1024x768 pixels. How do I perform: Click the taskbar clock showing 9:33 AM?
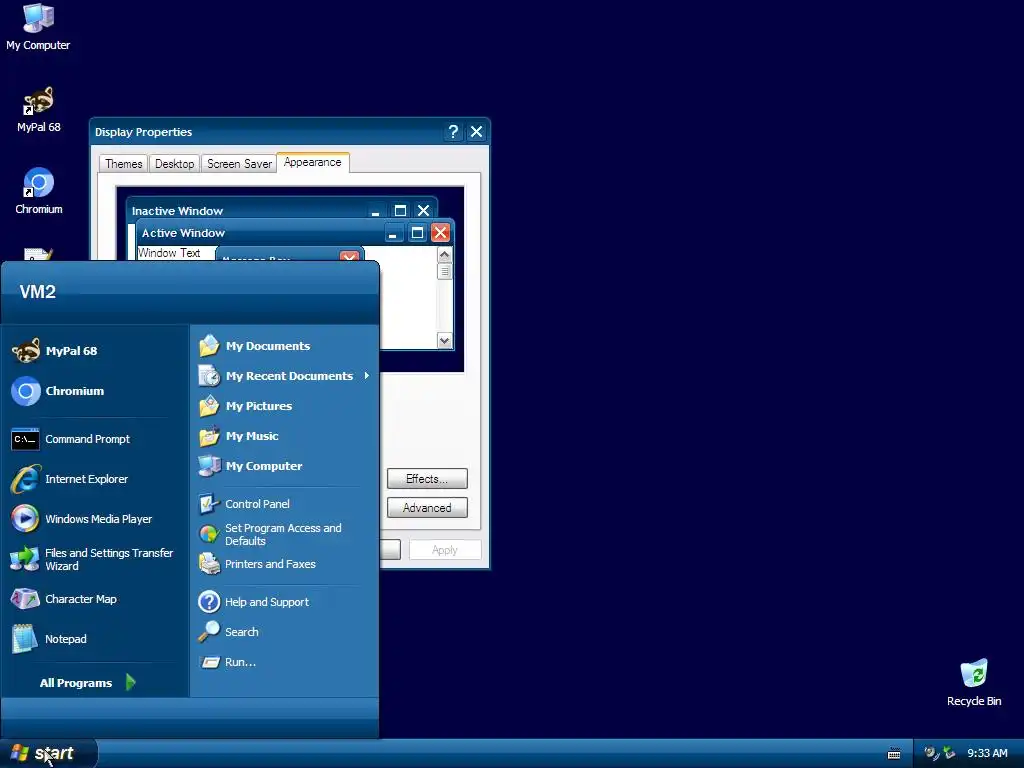point(987,753)
